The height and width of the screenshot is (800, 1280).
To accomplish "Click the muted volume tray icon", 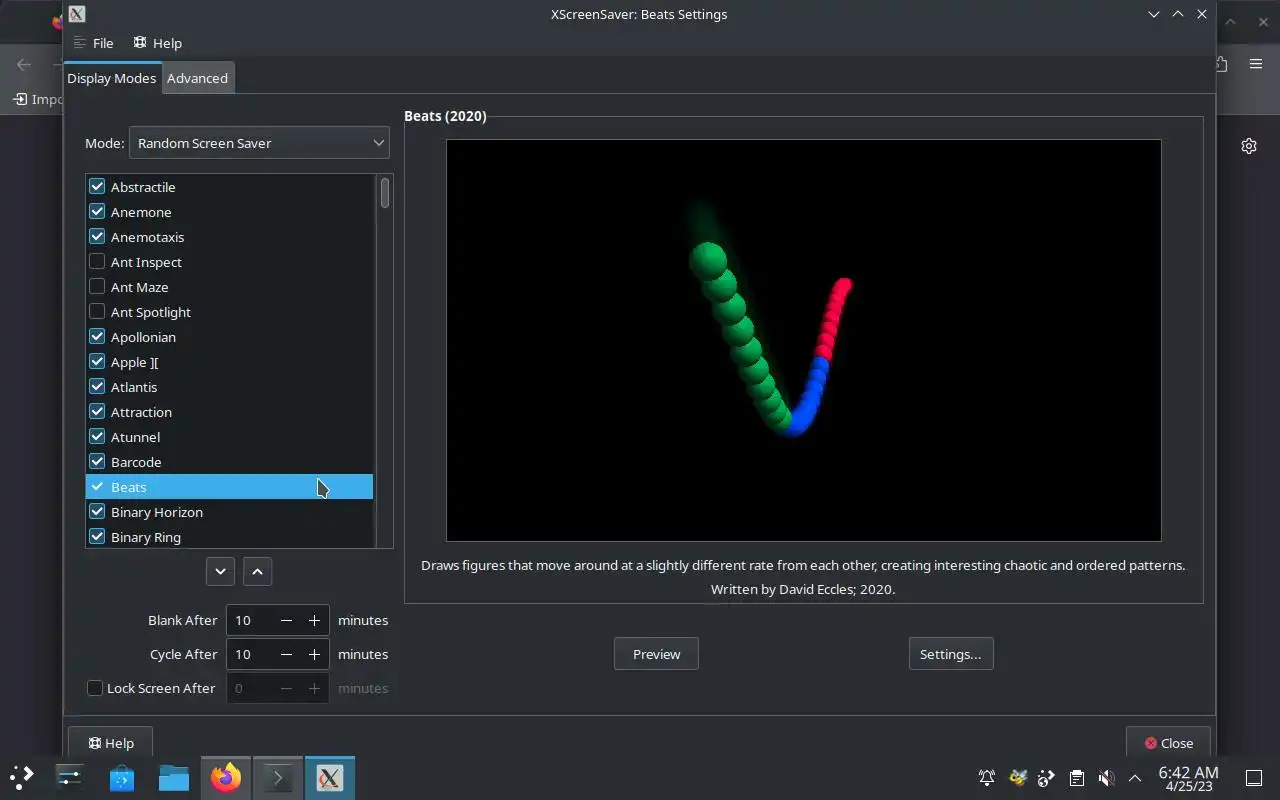I will point(1106,777).
